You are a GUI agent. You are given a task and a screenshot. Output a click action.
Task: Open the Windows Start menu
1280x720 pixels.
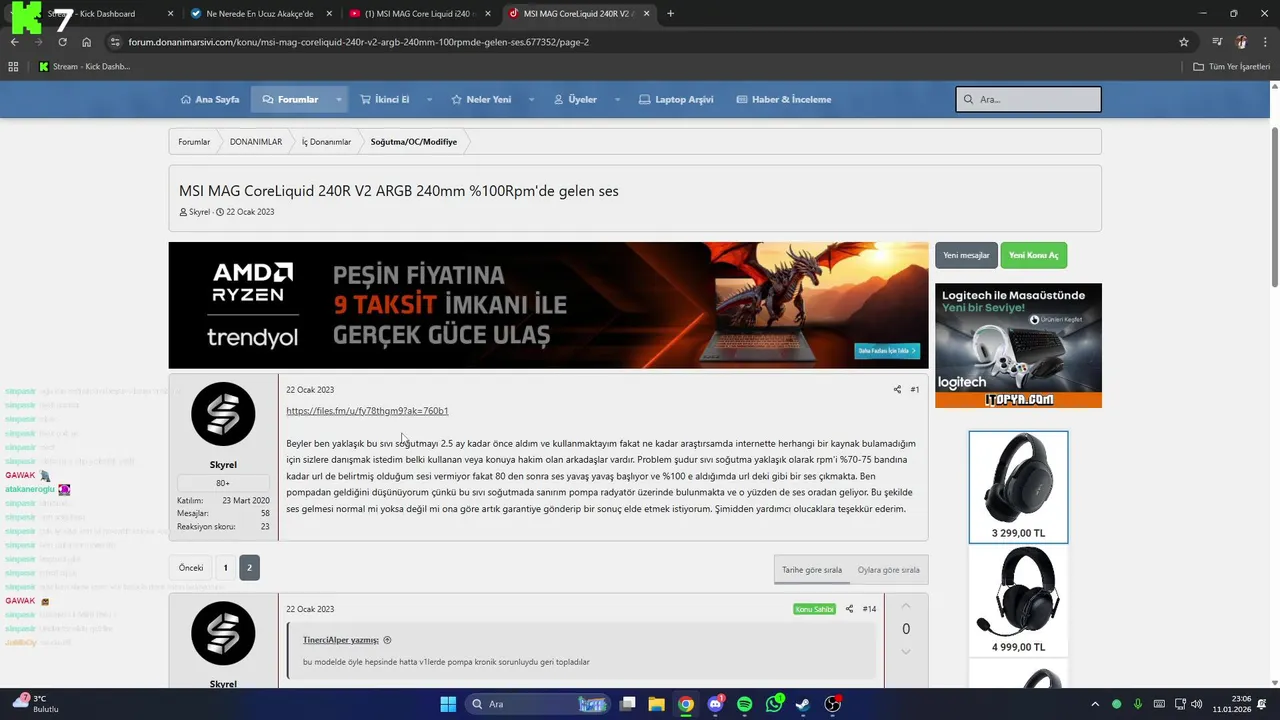tap(448, 704)
